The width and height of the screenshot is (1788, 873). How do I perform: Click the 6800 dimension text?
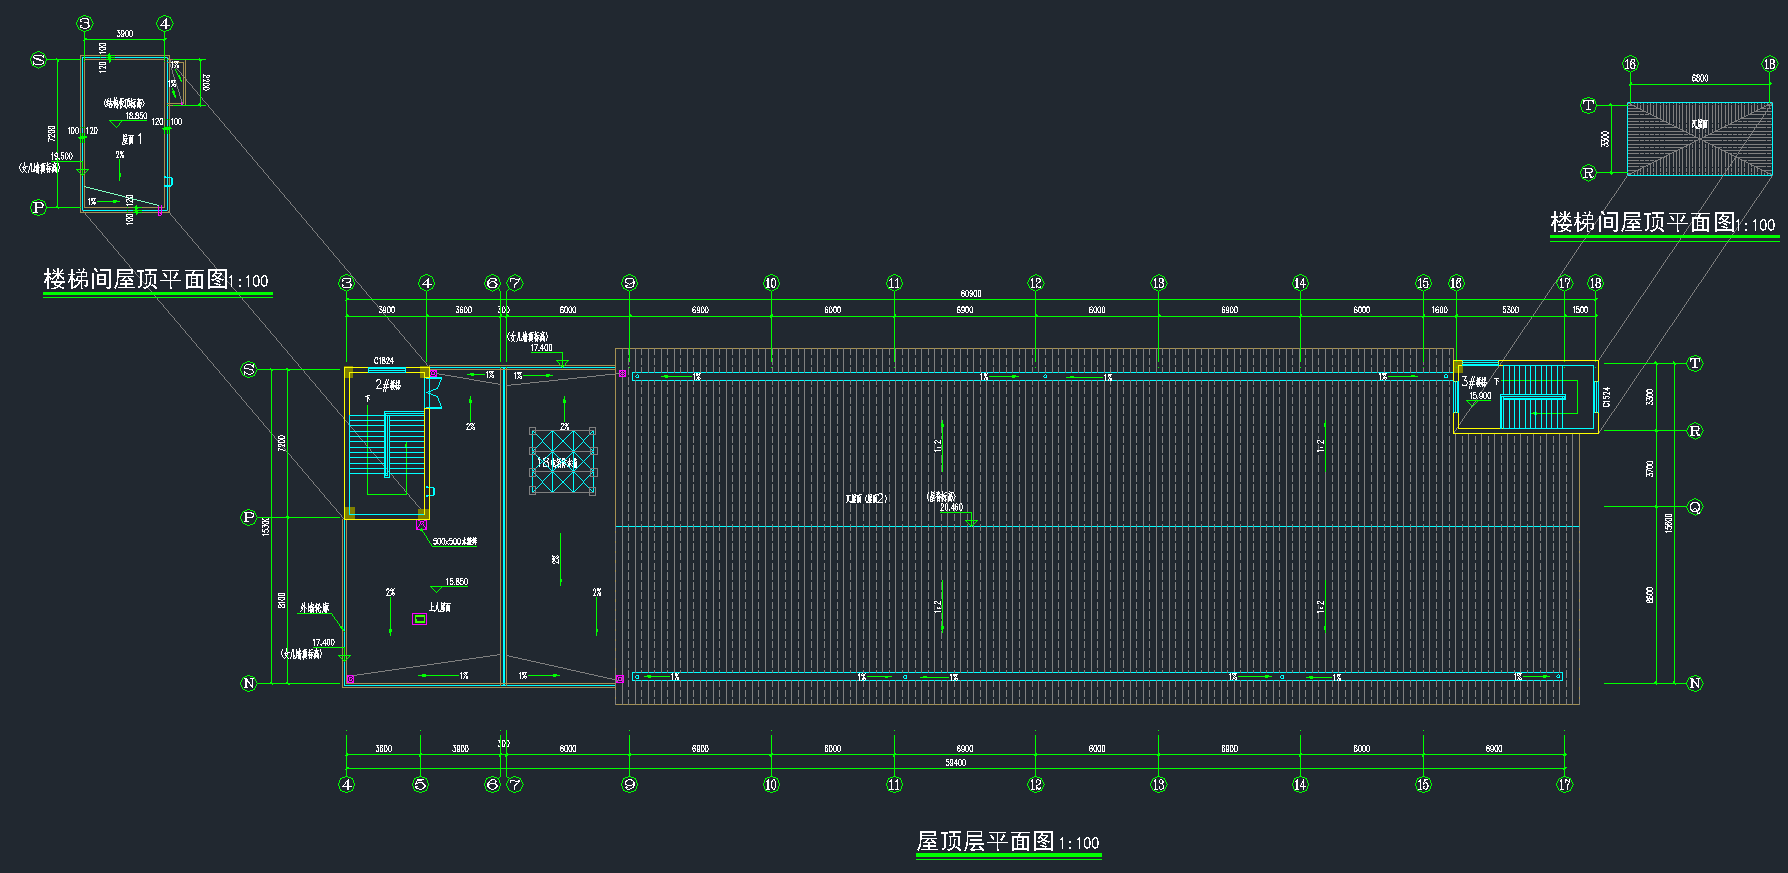coord(1700,78)
